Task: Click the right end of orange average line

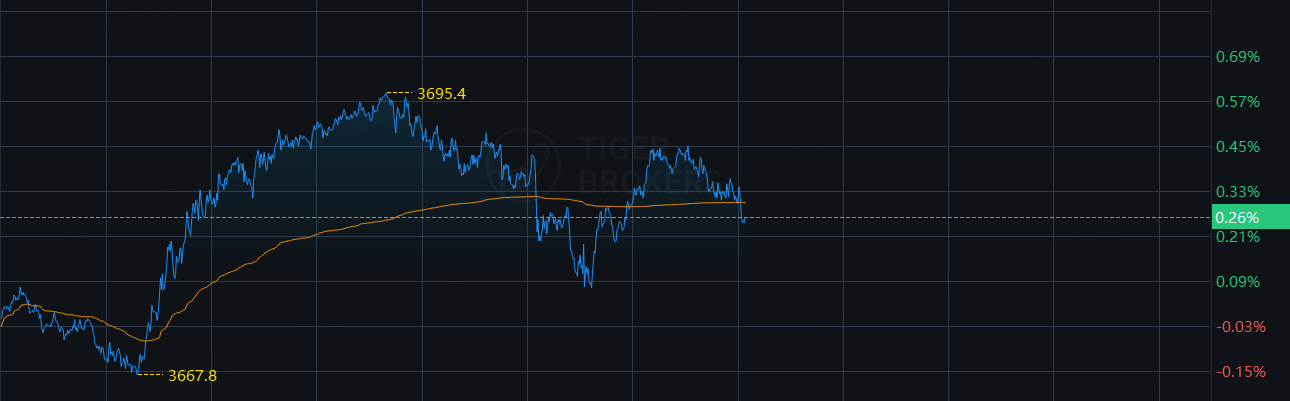Action: click(745, 203)
